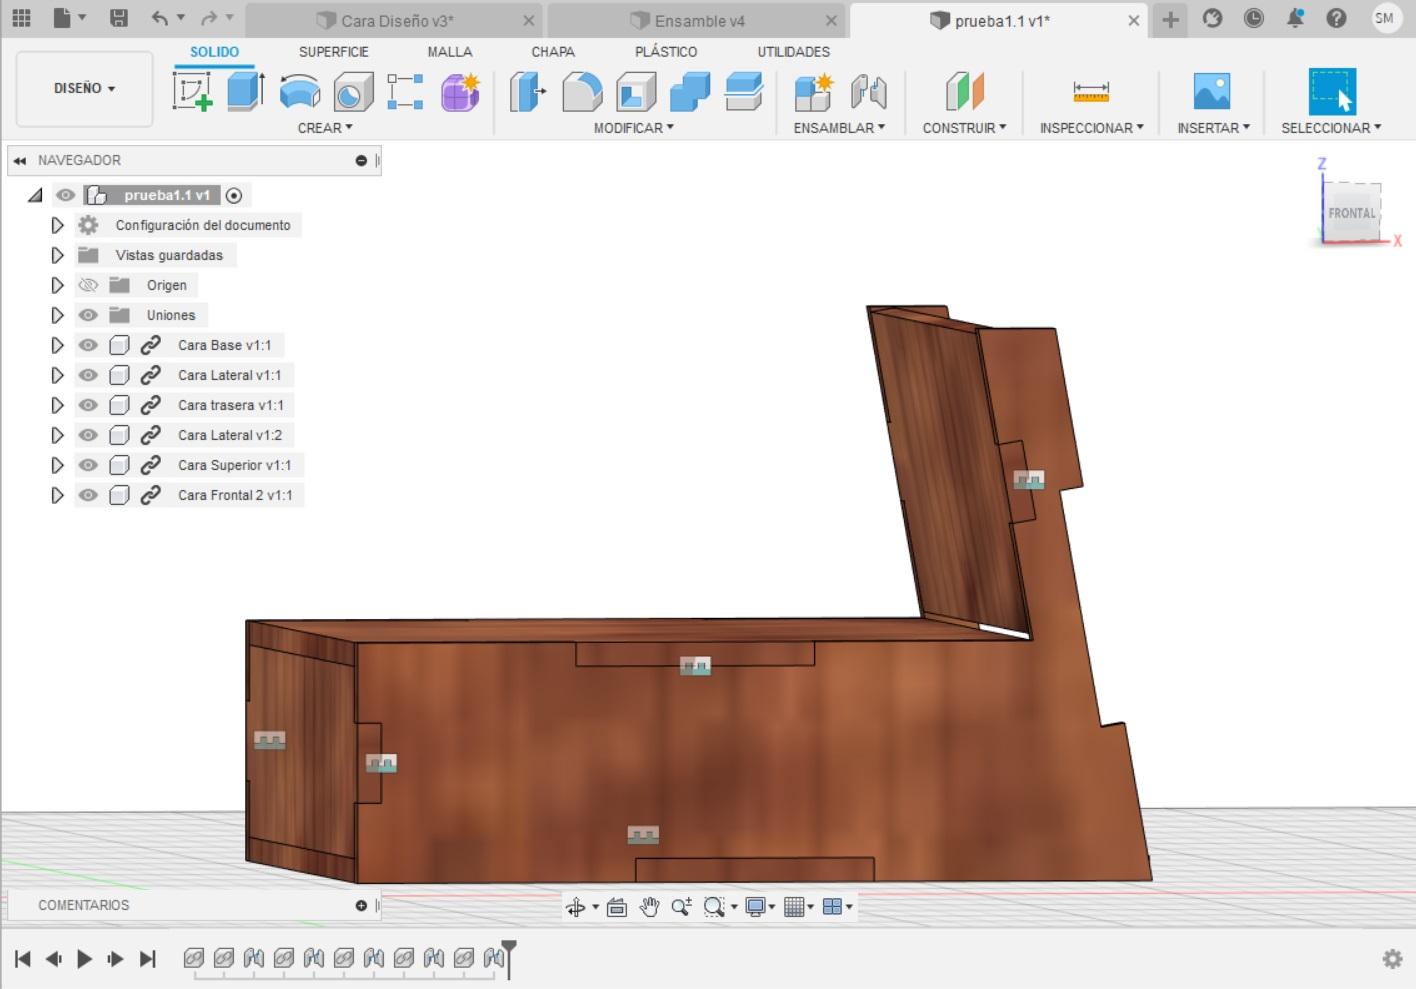Viewport: 1416px width, 989px height.
Task: Open the MODIFICAR menu
Action: pos(633,128)
